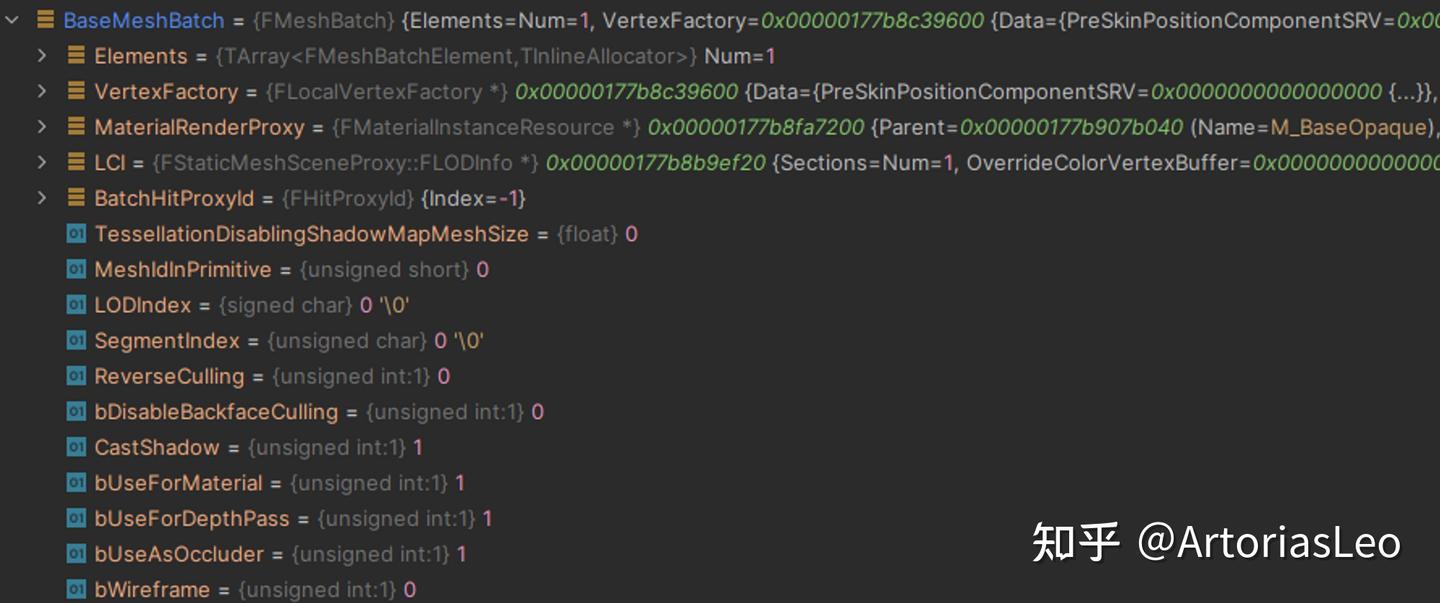Viewport: 1440px width, 603px height.
Task: Expand the Elements array node
Action: coord(42,56)
